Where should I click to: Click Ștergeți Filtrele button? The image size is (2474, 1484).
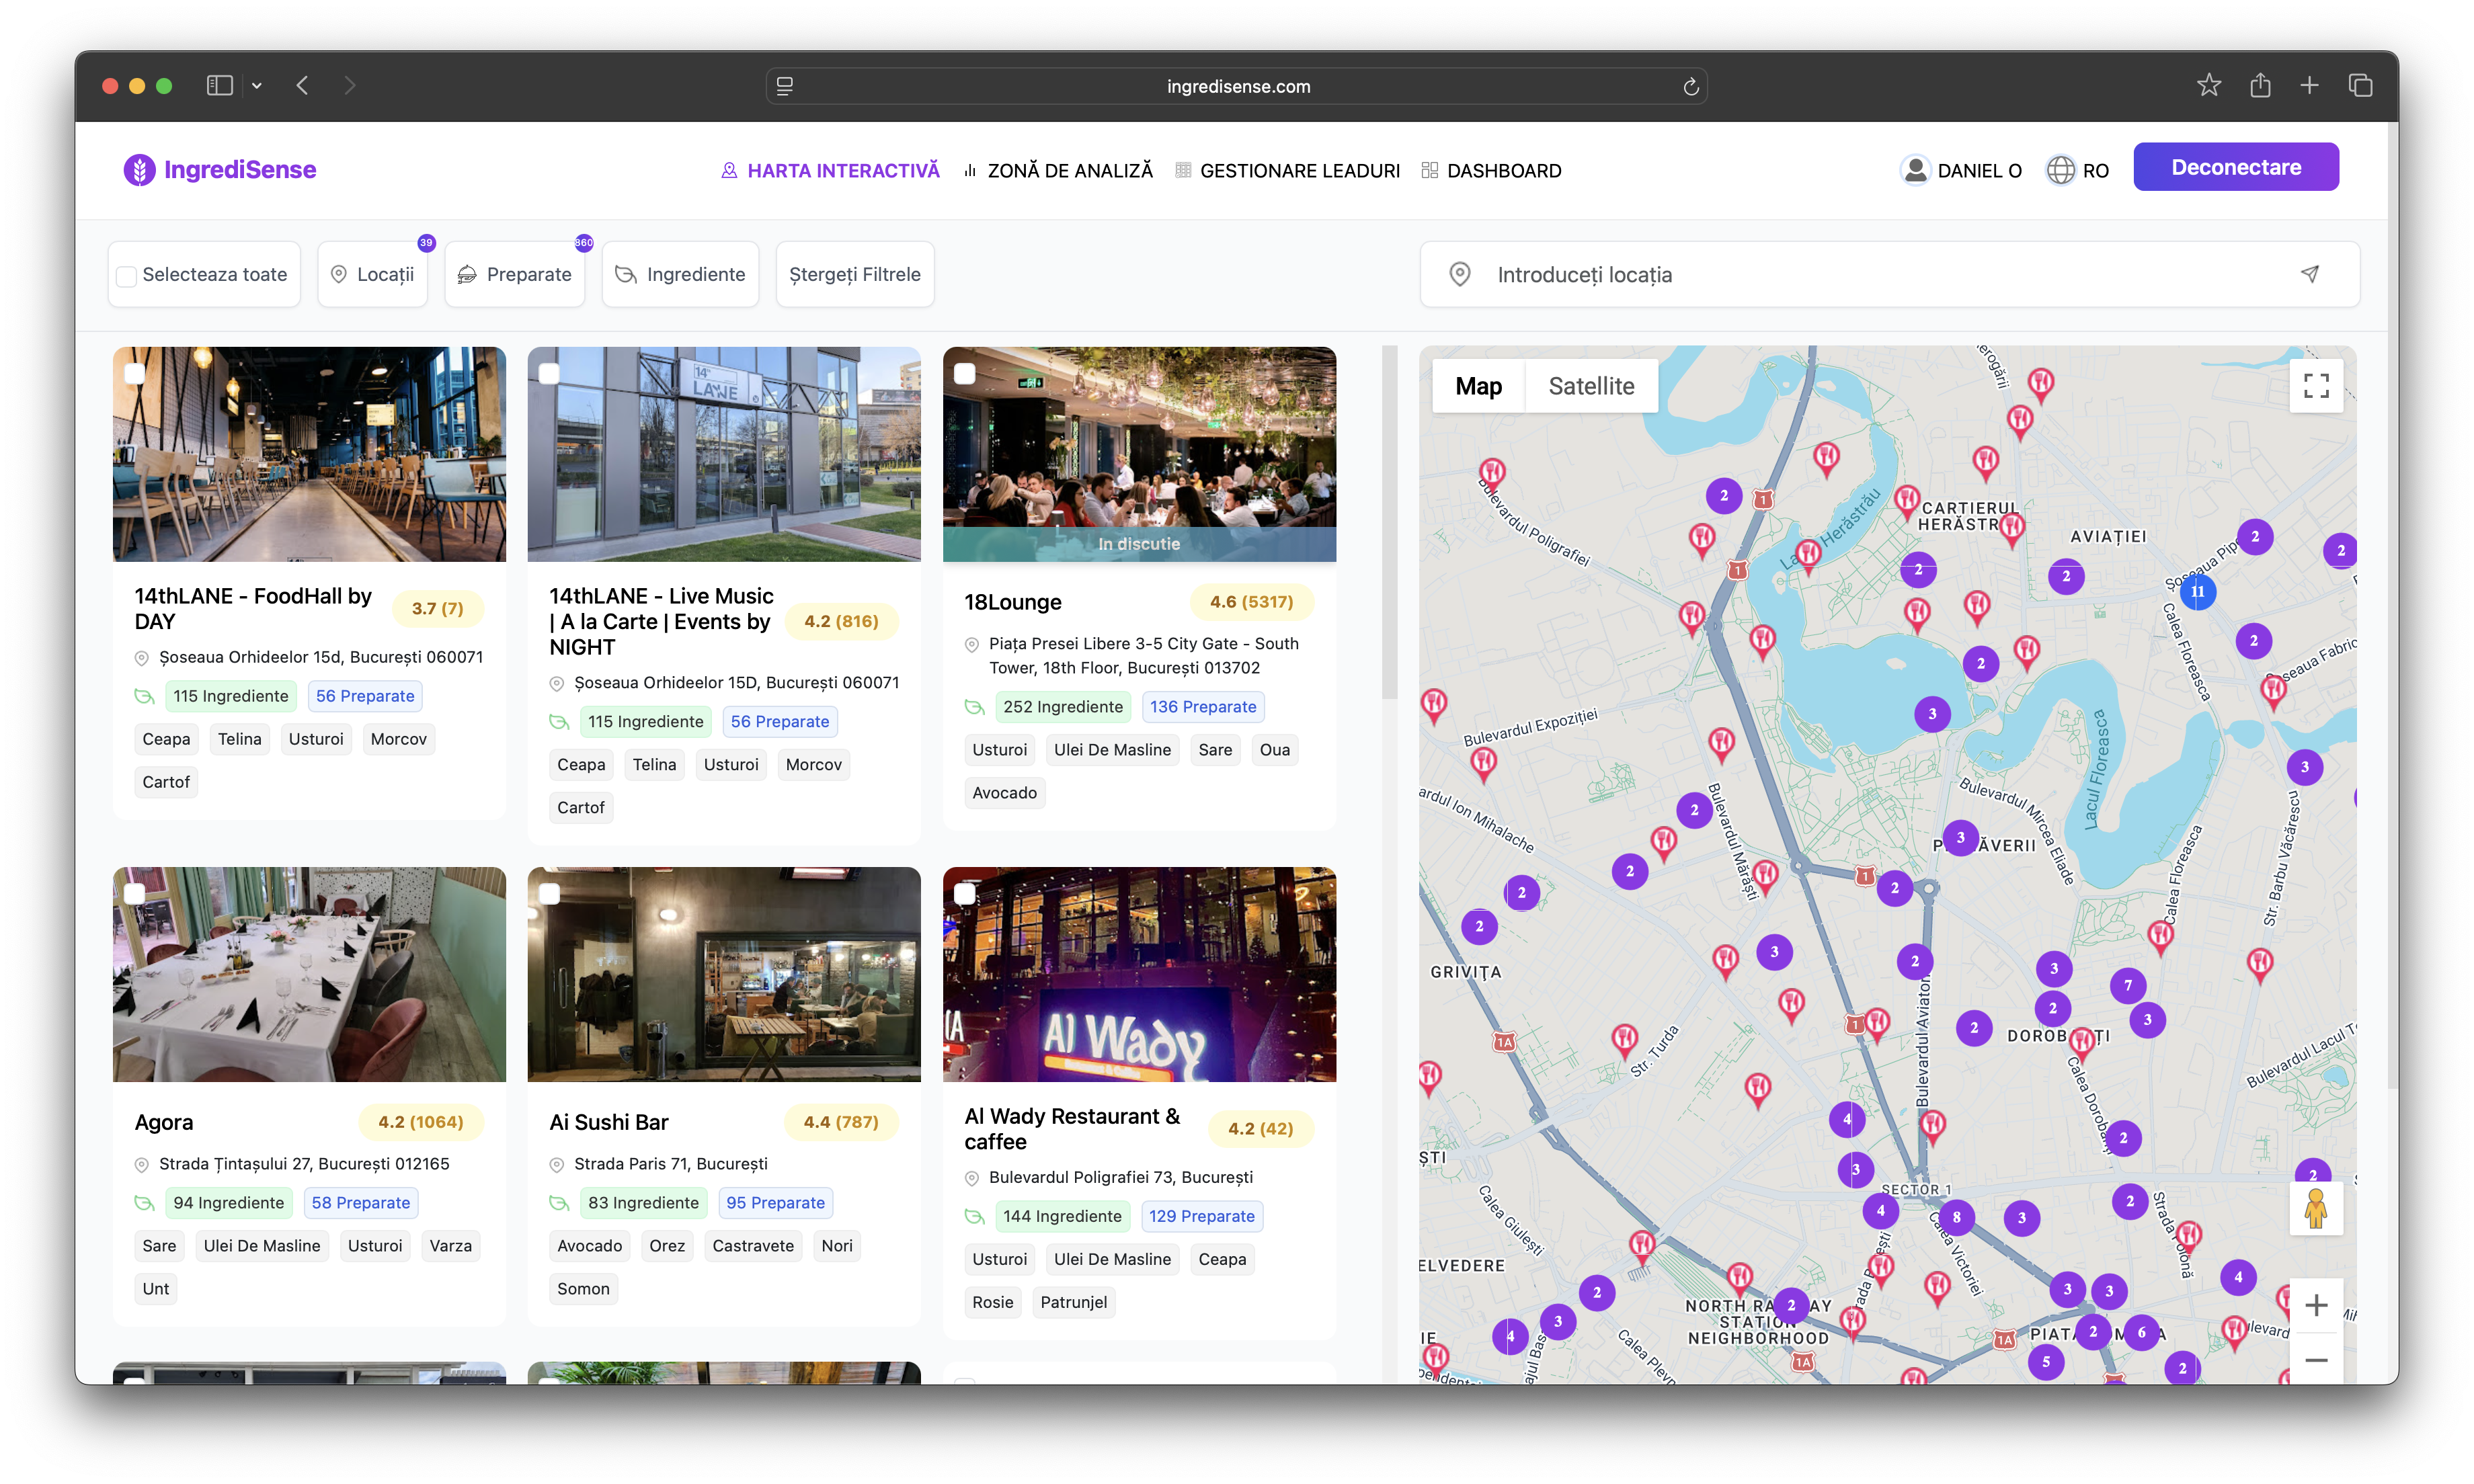(855, 274)
